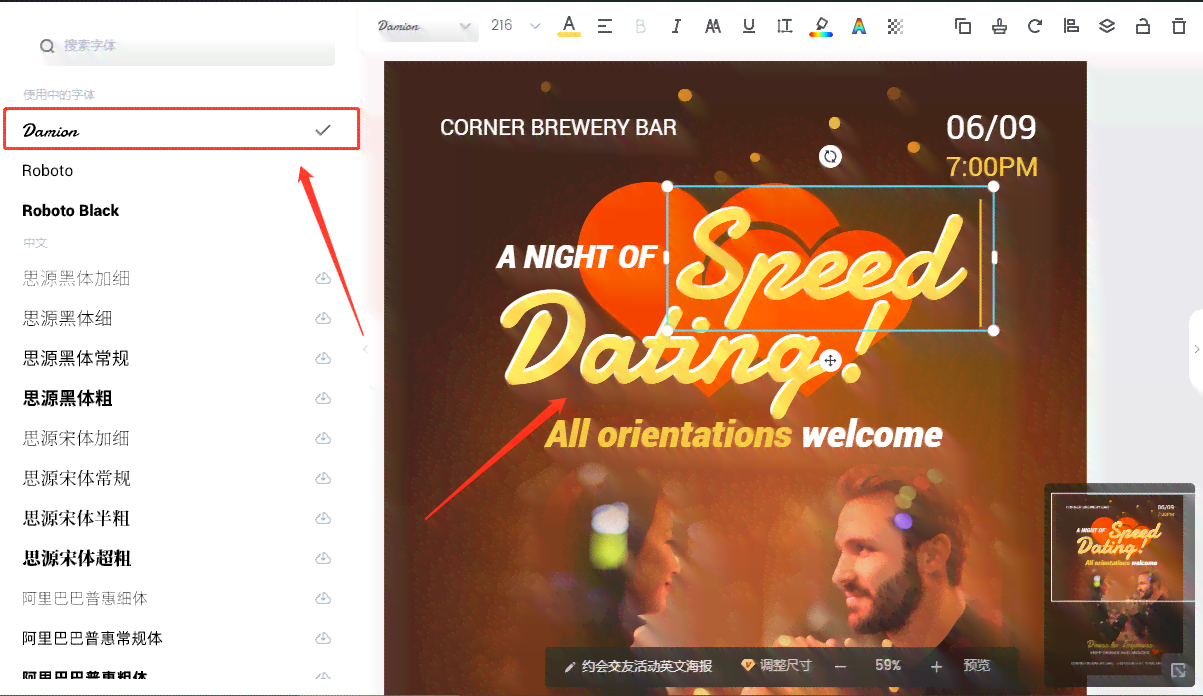This screenshot has width=1203, height=696.
Task: Click the copy element icon
Action: click(963, 26)
